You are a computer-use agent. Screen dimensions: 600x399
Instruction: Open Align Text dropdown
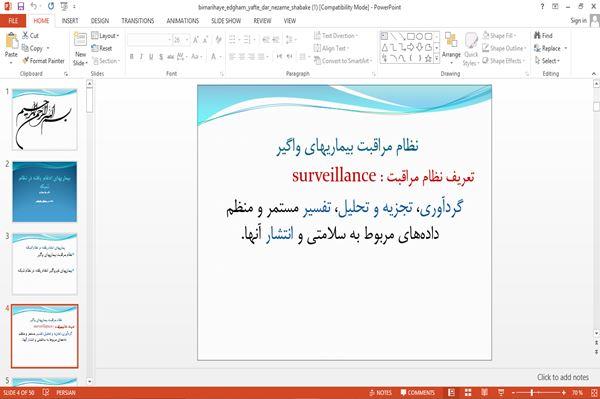click(331, 48)
